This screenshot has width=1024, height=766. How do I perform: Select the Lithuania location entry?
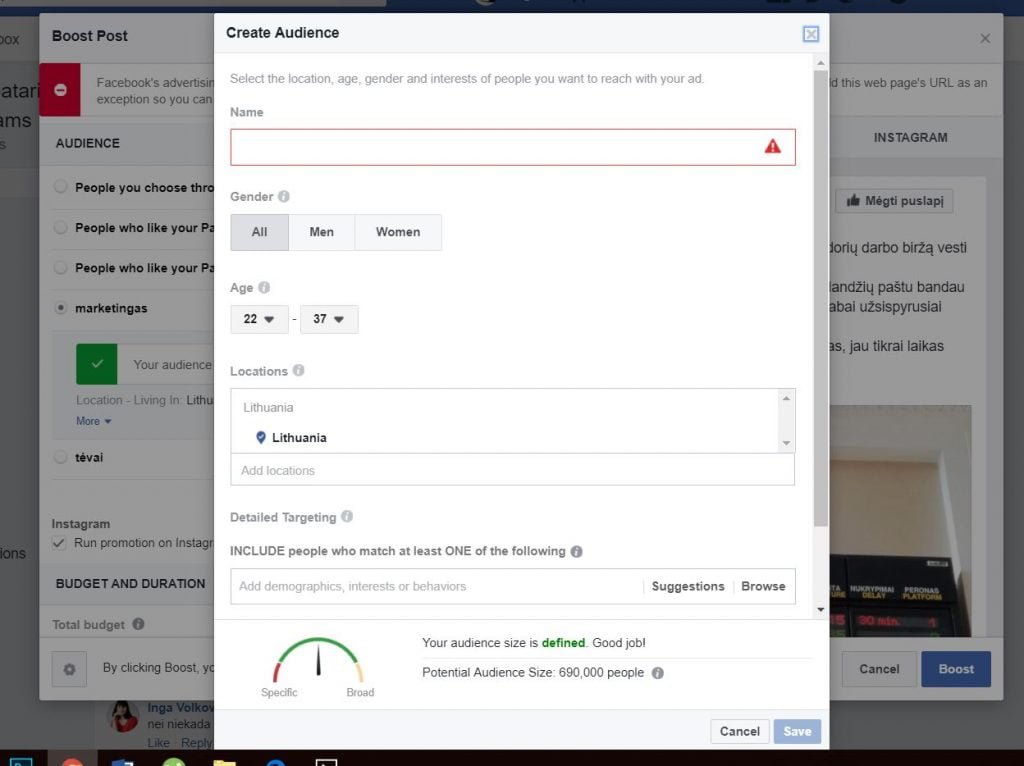(299, 438)
